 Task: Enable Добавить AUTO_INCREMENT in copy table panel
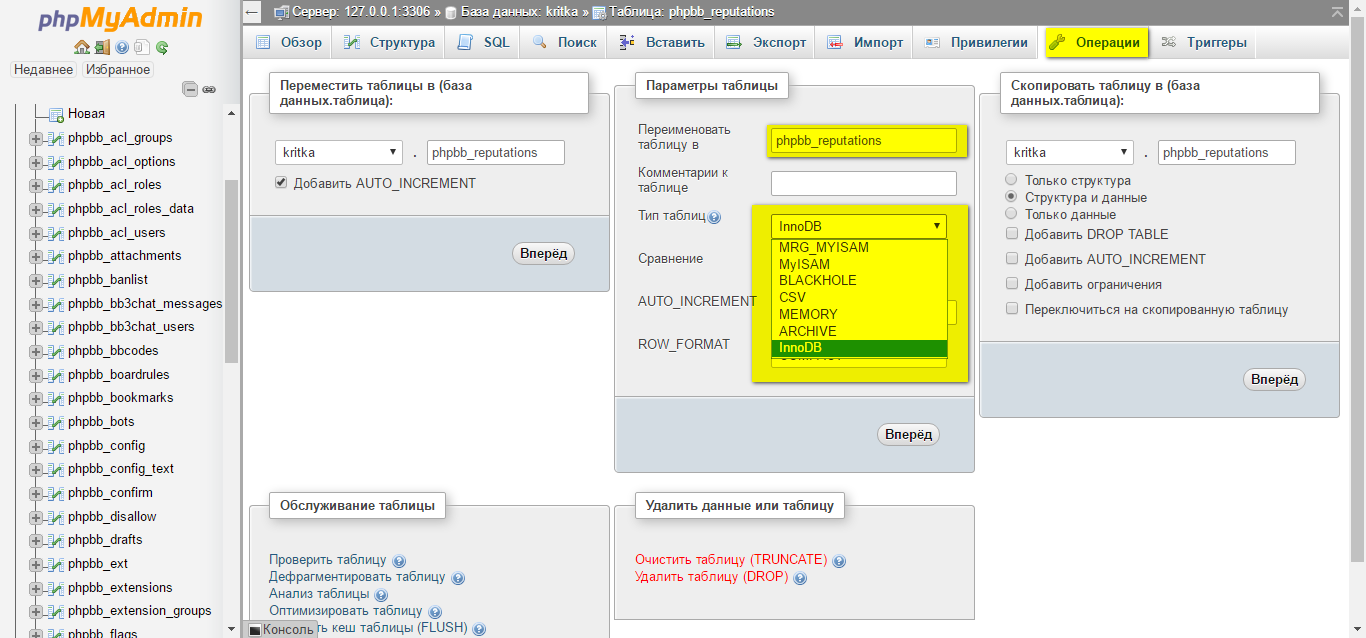(1012, 259)
